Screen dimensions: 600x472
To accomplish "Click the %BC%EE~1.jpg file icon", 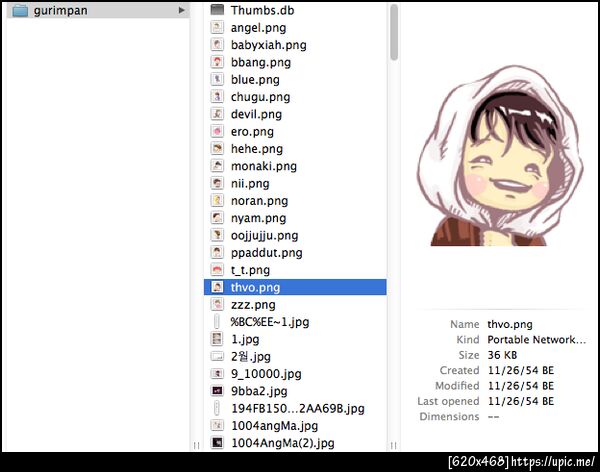I will (x=217, y=322).
